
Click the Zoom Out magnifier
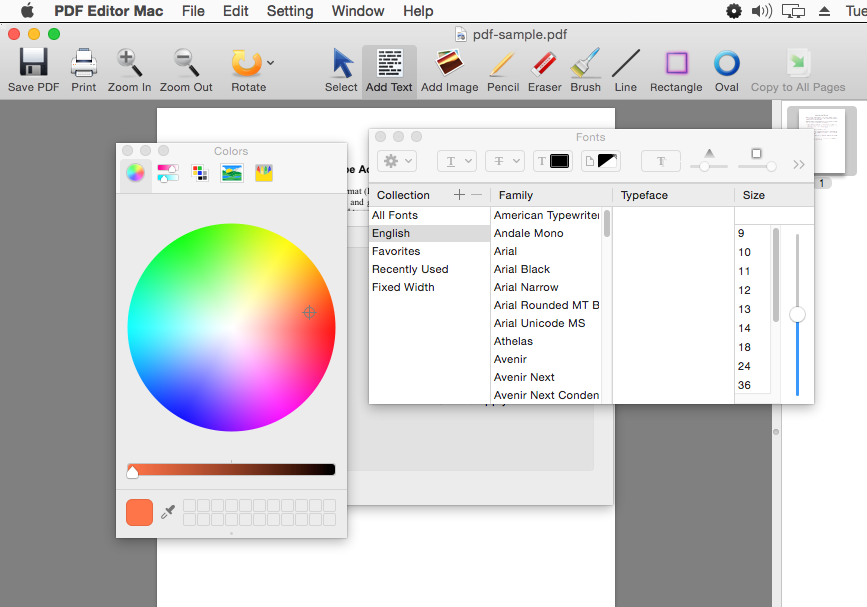point(186,62)
